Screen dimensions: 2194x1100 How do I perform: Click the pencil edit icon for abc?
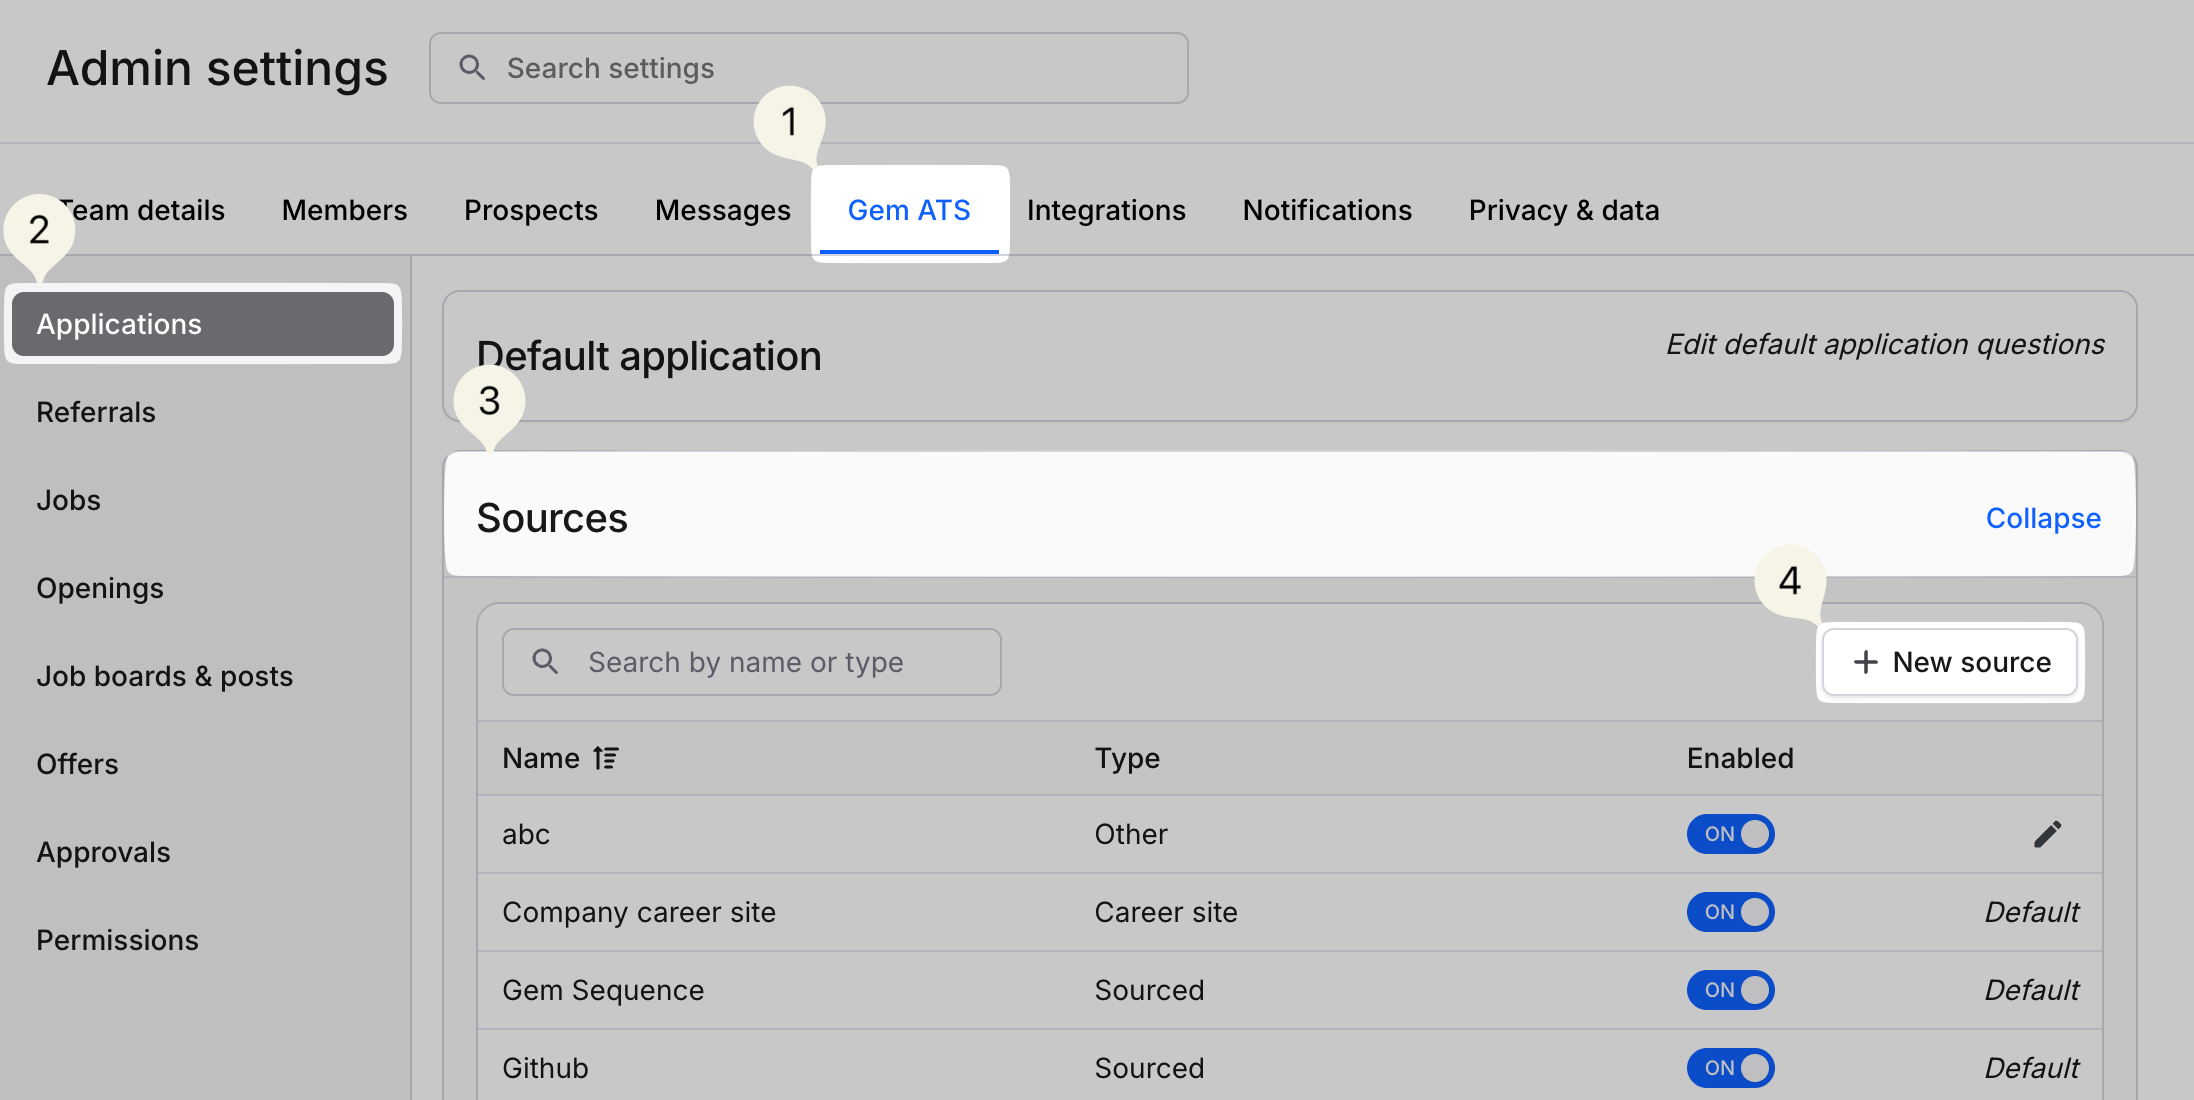(2047, 834)
